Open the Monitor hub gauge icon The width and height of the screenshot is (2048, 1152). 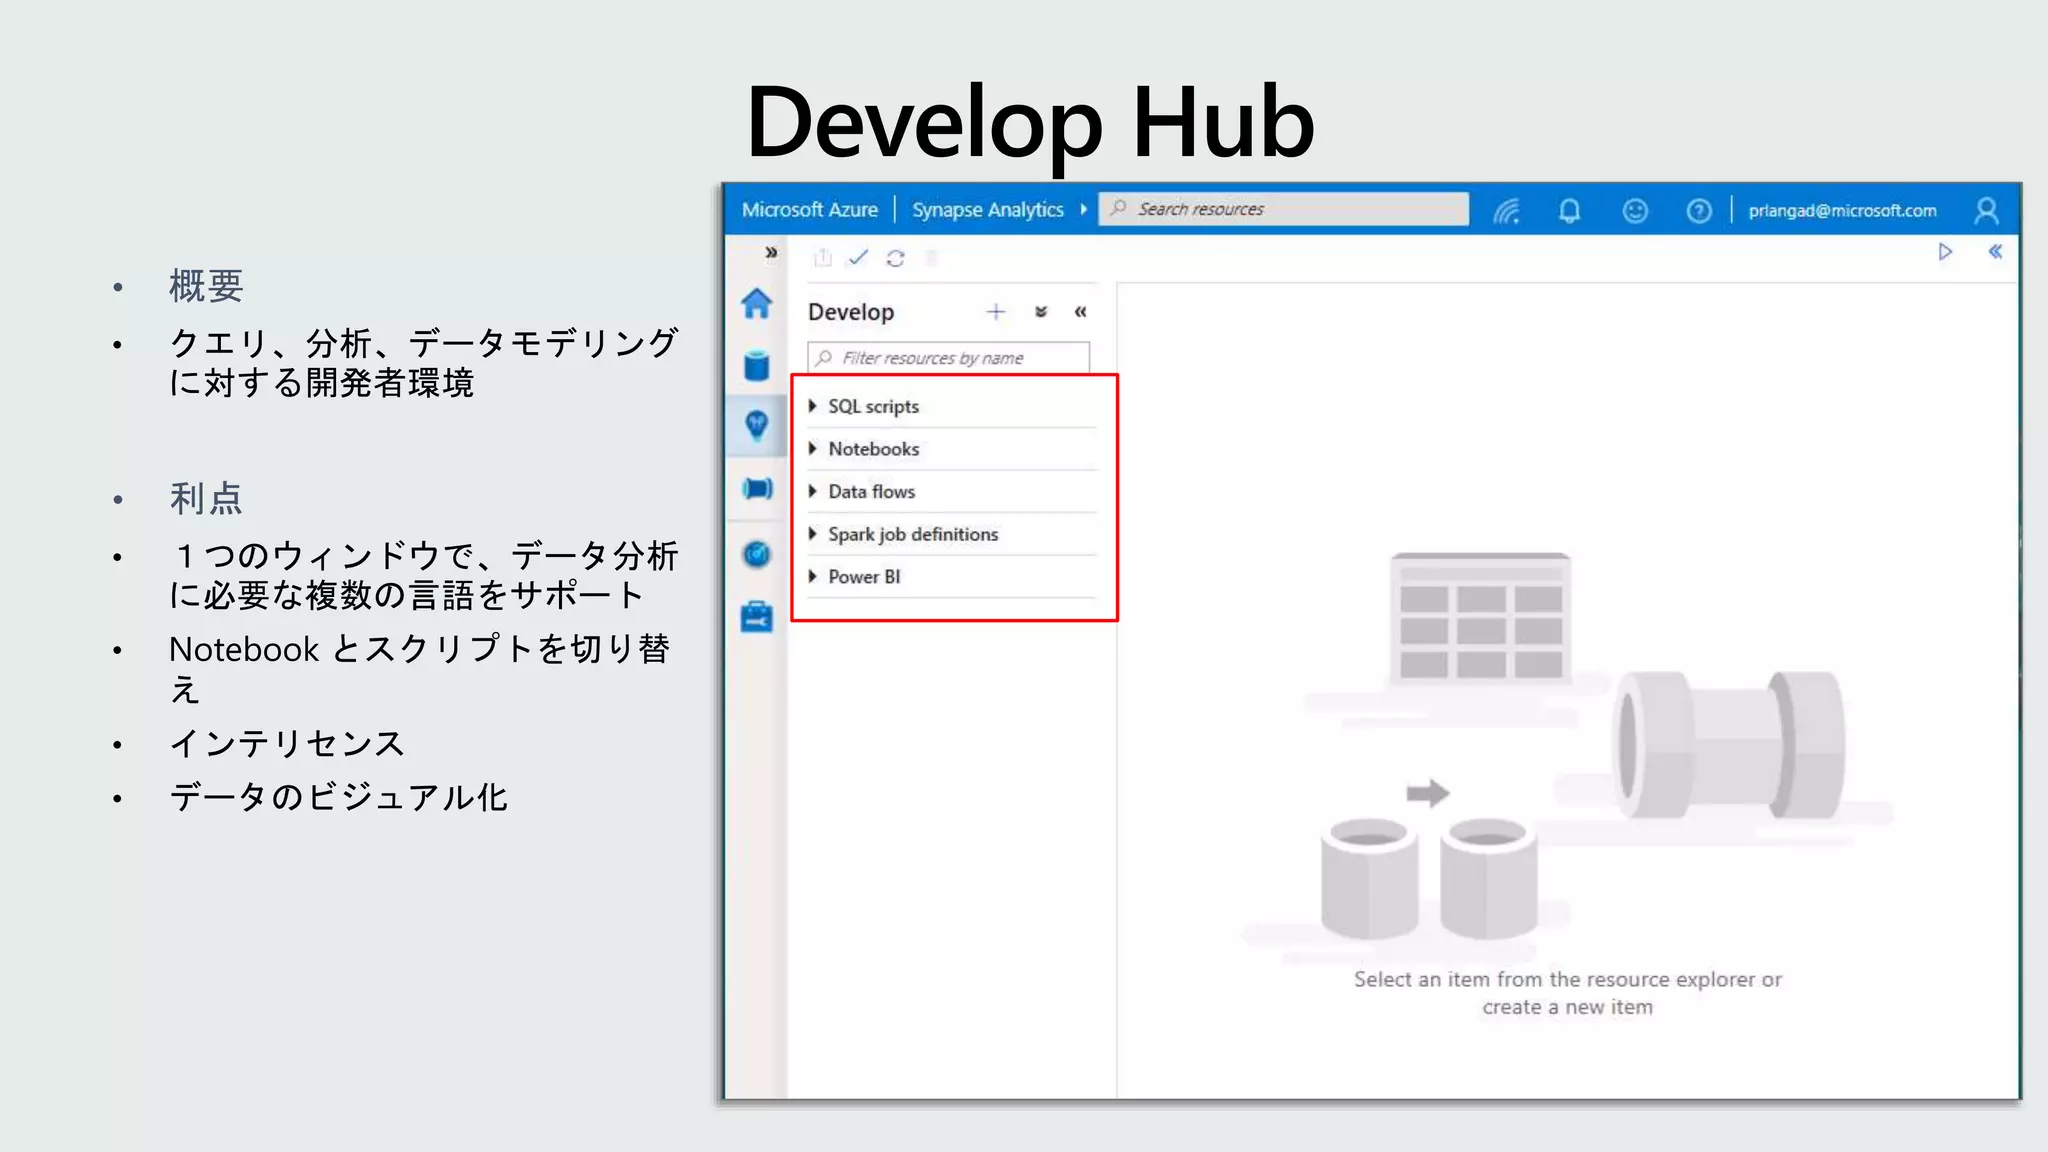tap(757, 554)
